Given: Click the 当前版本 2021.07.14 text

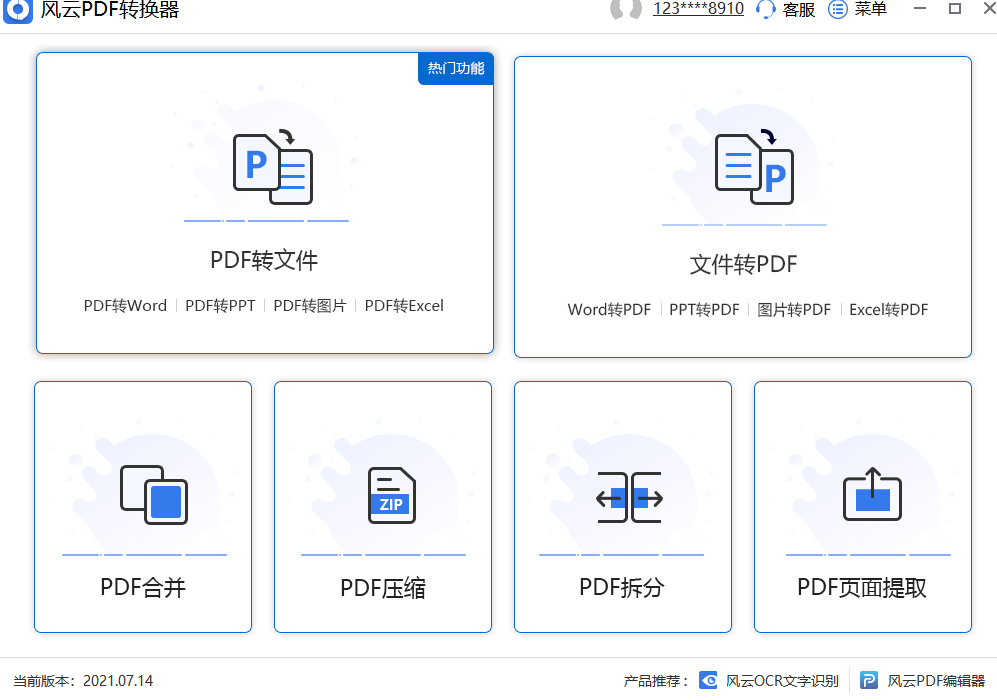Looking at the screenshot, I should [83, 681].
